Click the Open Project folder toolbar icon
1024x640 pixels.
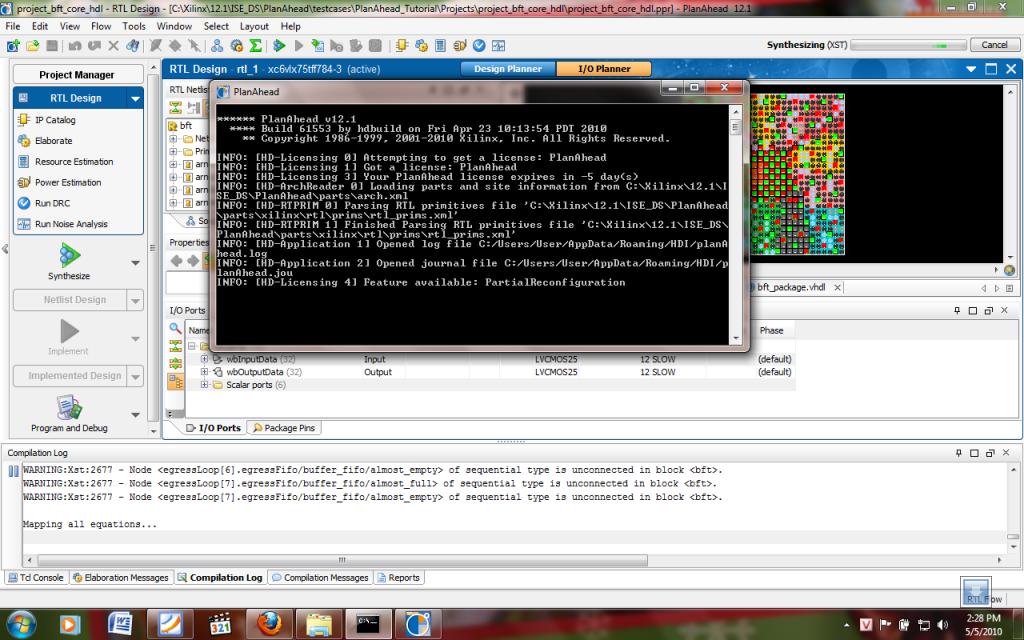tap(33, 46)
